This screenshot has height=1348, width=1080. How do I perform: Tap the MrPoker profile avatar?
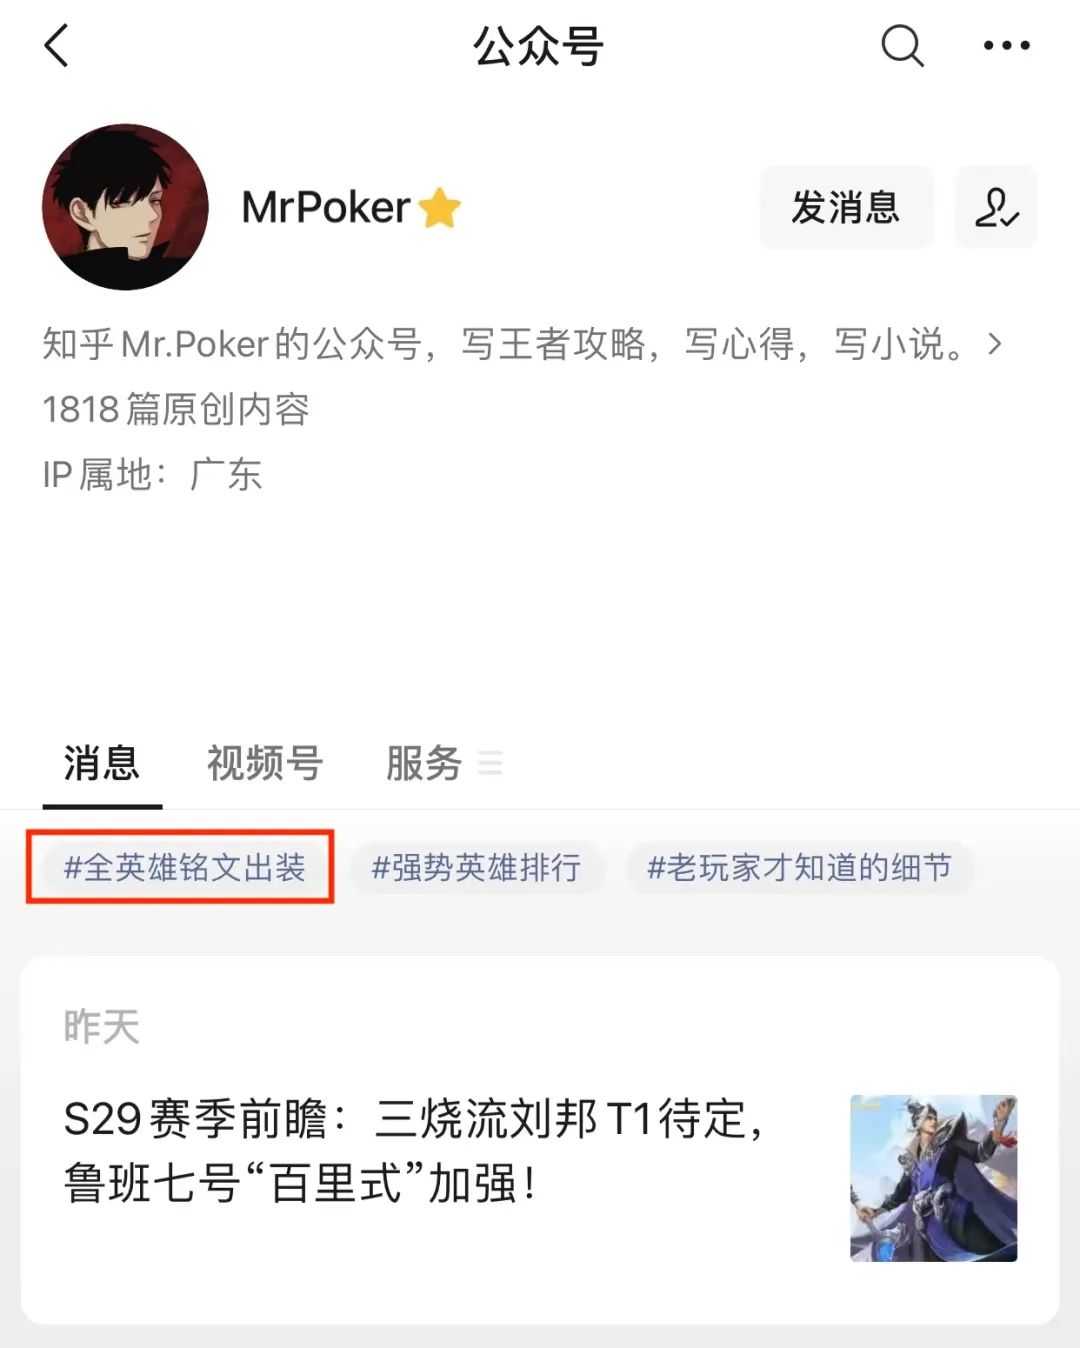point(125,207)
